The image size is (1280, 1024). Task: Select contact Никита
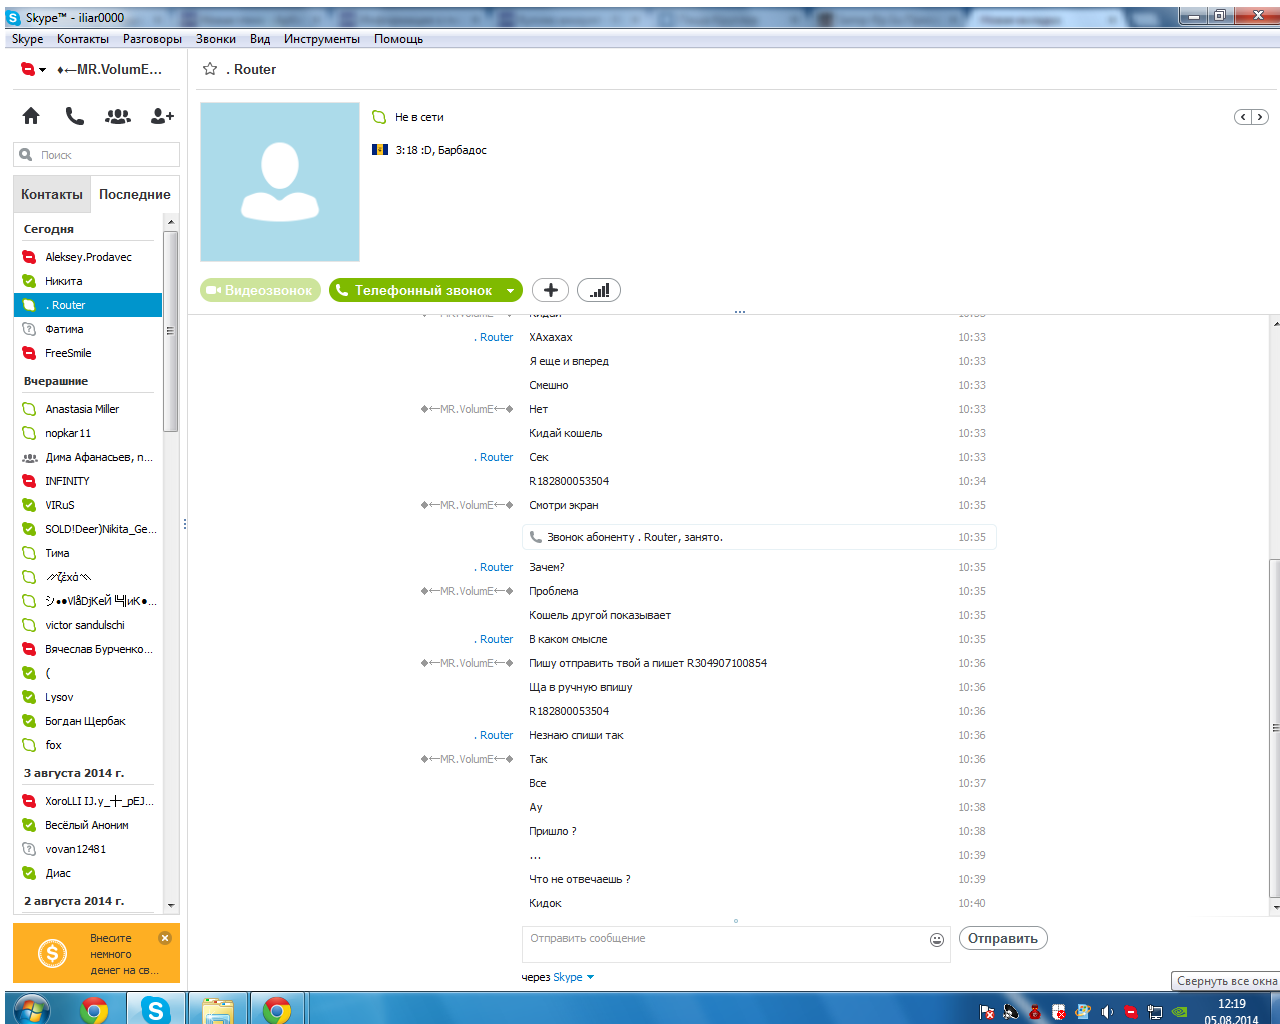[88, 281]
